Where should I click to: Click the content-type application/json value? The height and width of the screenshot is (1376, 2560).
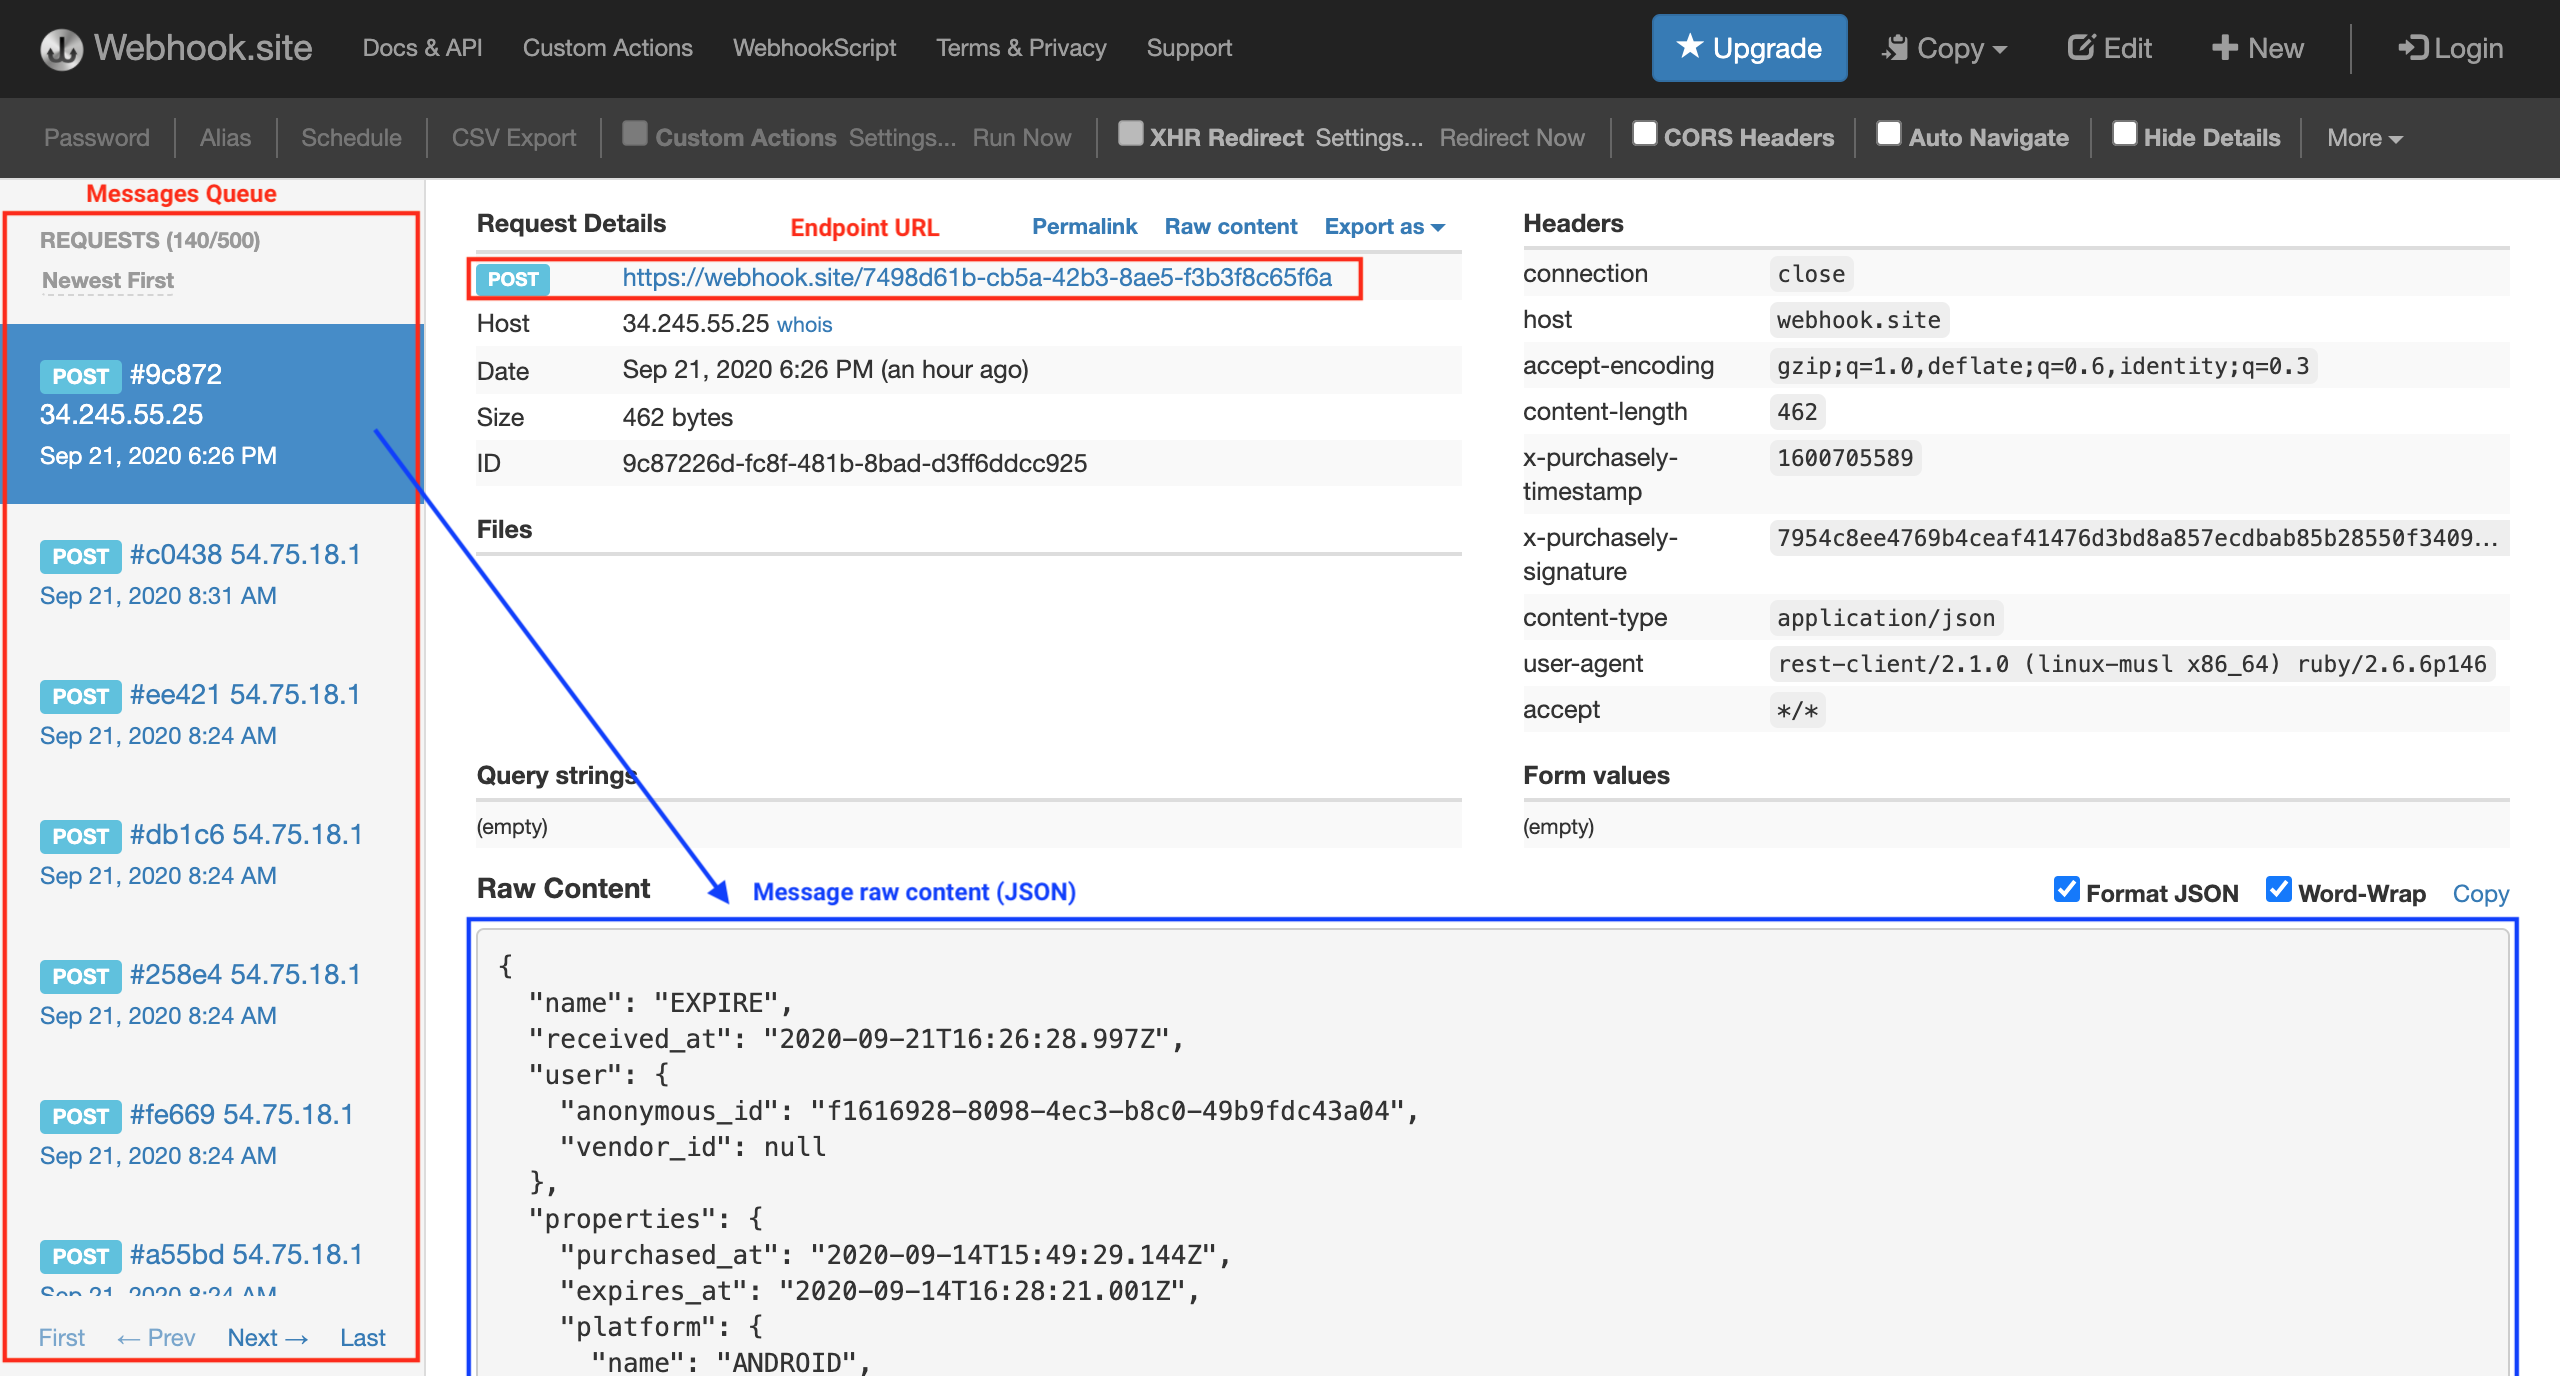coord(1886,618)
